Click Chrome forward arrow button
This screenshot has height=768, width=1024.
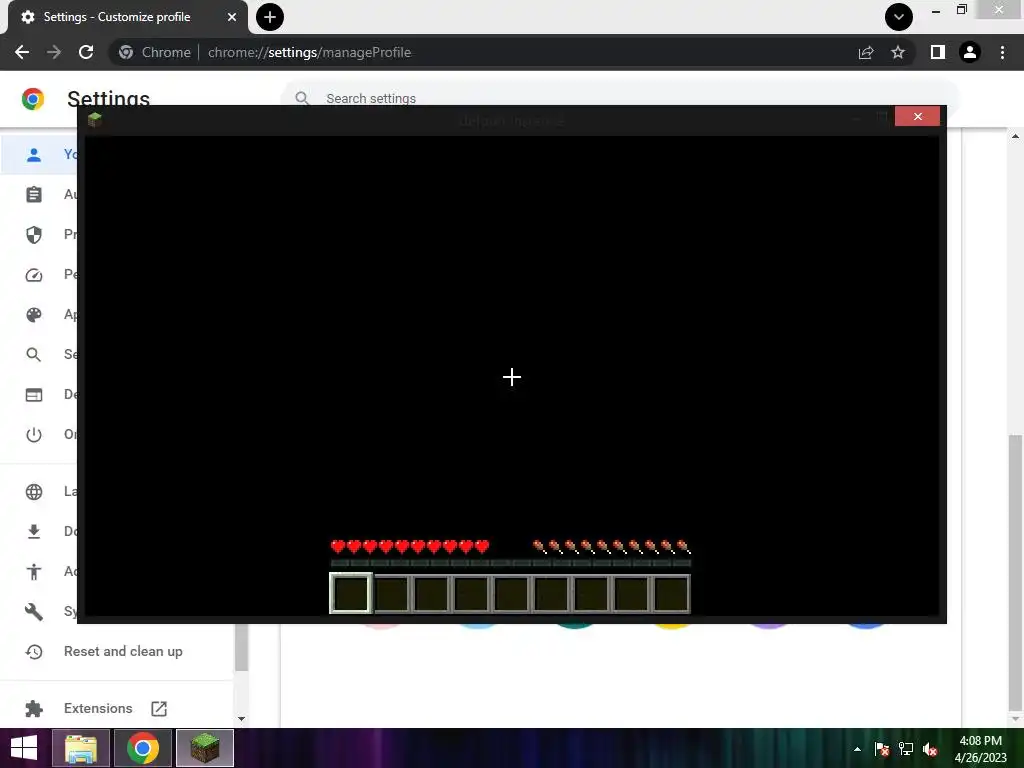(54, 52)
